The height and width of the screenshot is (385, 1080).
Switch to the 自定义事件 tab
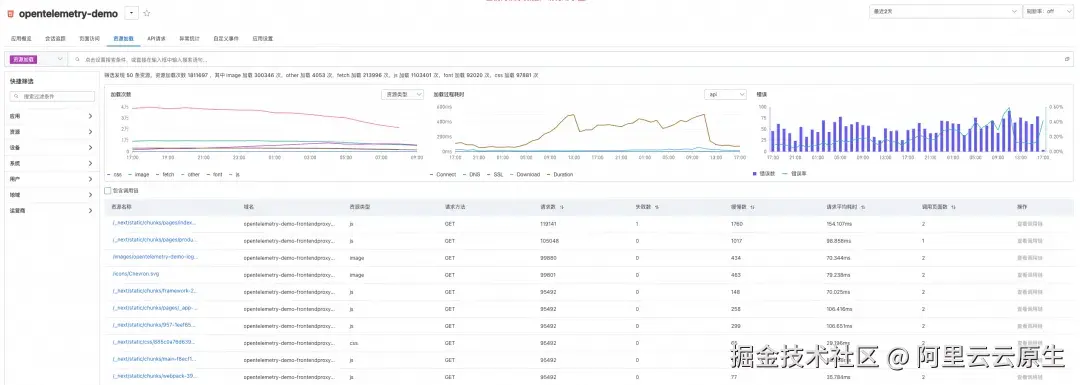[226, 39]
